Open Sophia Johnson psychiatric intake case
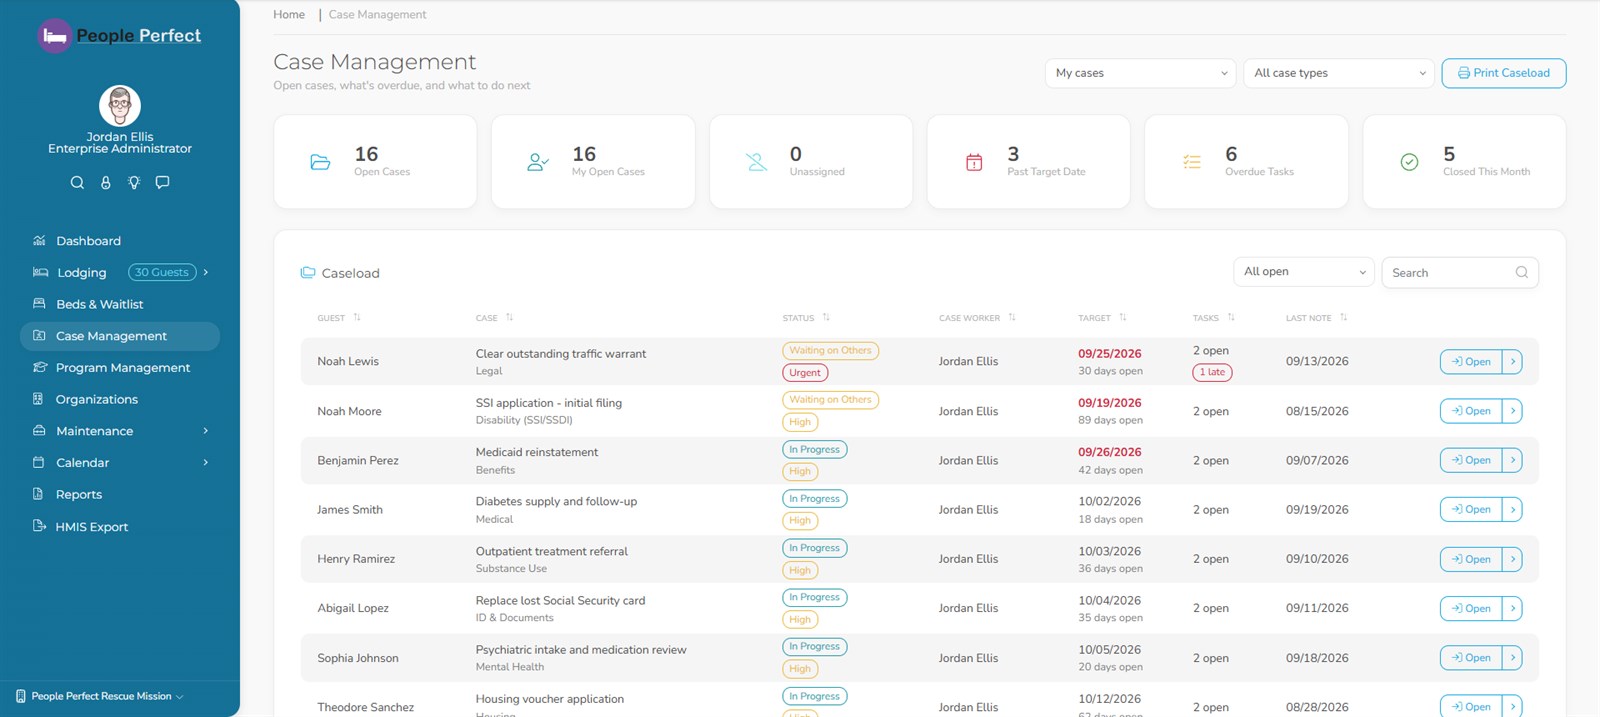Image resolution: width=1600 pixels, height=717 pixels. 1471,658
